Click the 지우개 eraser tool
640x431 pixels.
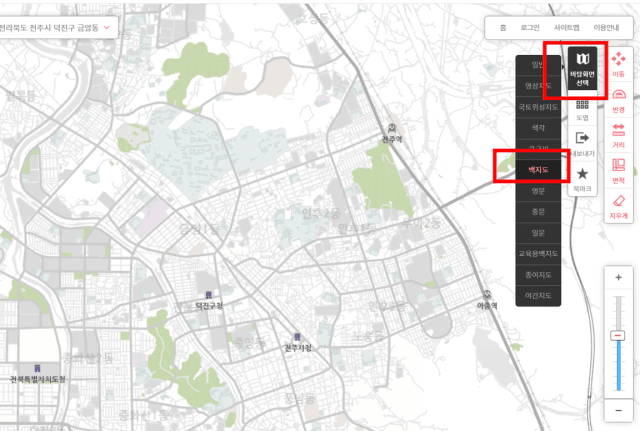[x=618, y=207]
